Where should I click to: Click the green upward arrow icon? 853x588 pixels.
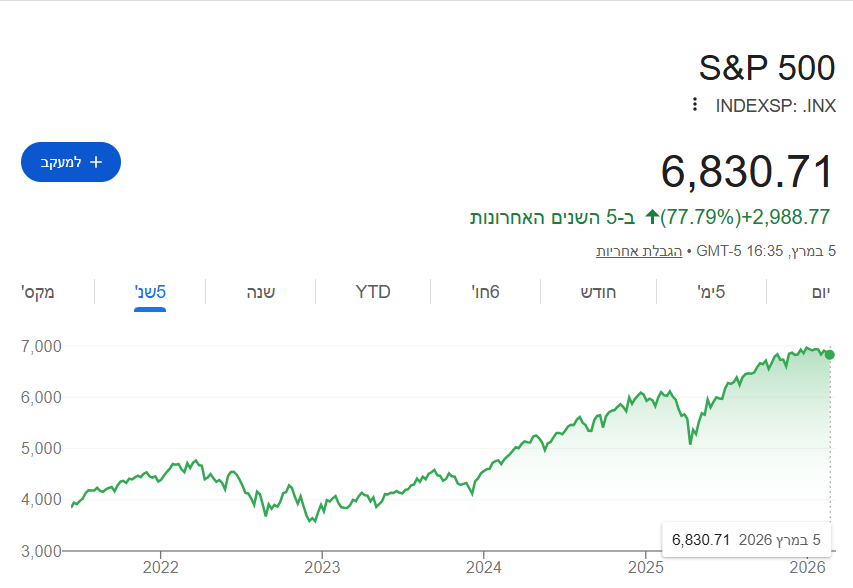653,216
